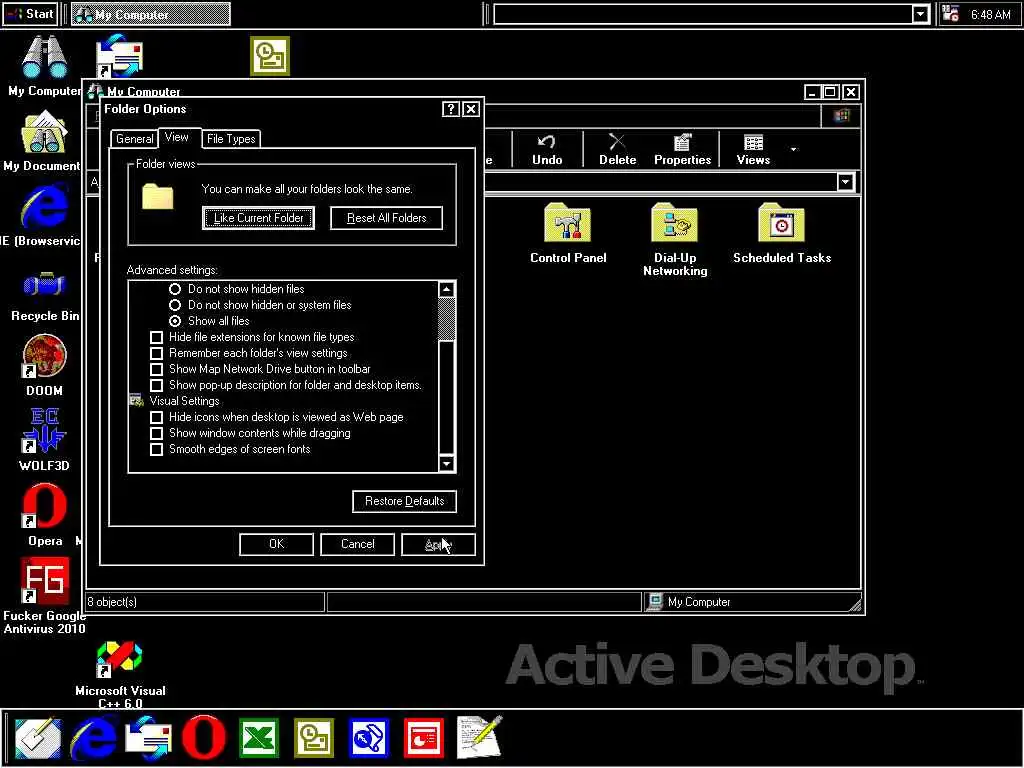This screenshot has width=1024, height=768.
Task: Launch Opera from quick launch bar
Action: tap(204, 738)
